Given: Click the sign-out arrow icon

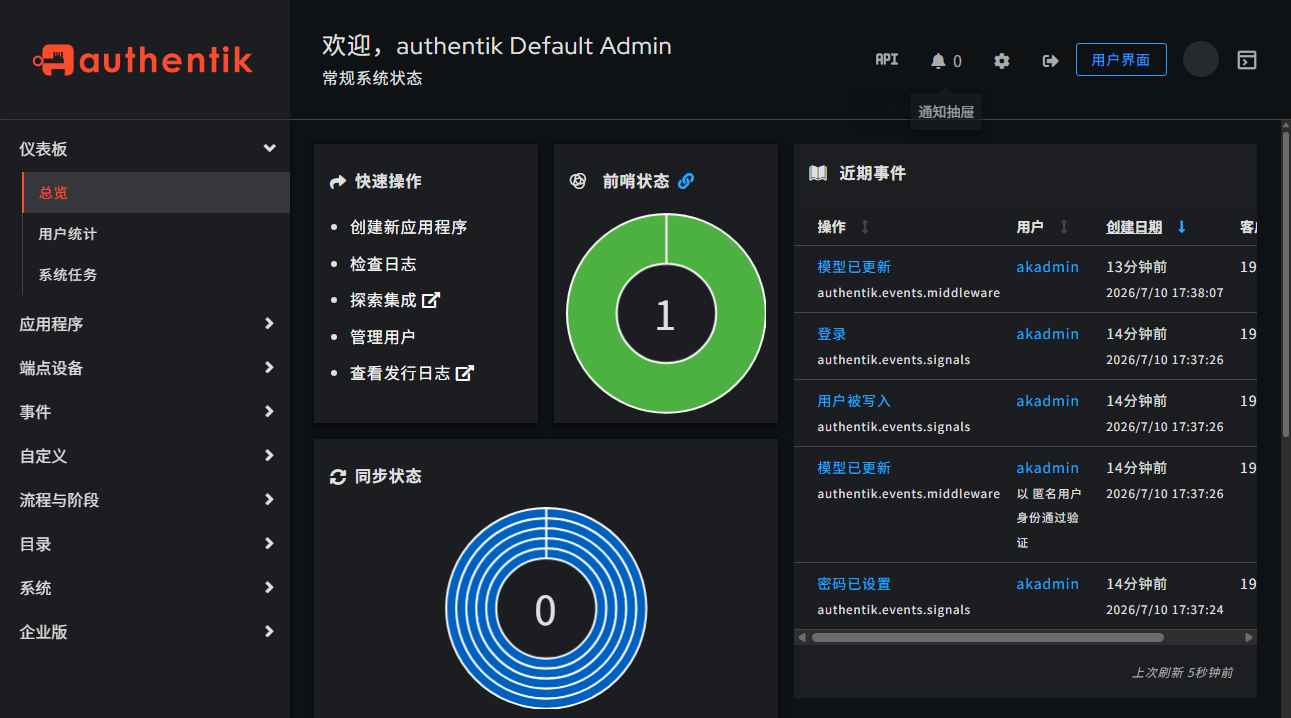Looking at the screenshot, I should pyautogui.click(x=1050, y=61).
